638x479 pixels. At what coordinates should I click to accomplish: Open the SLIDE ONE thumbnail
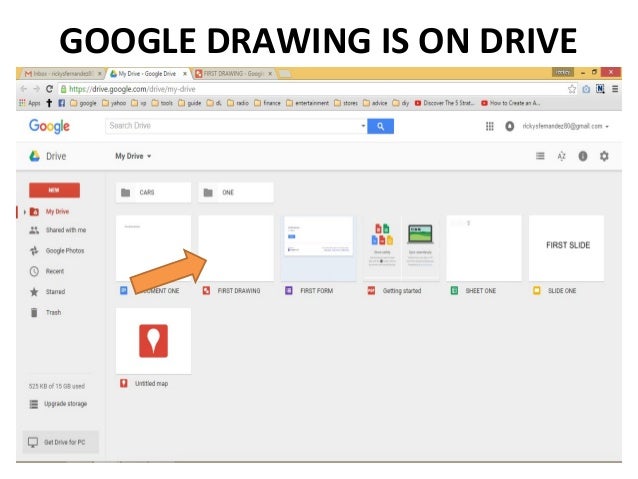coord(566,248)
